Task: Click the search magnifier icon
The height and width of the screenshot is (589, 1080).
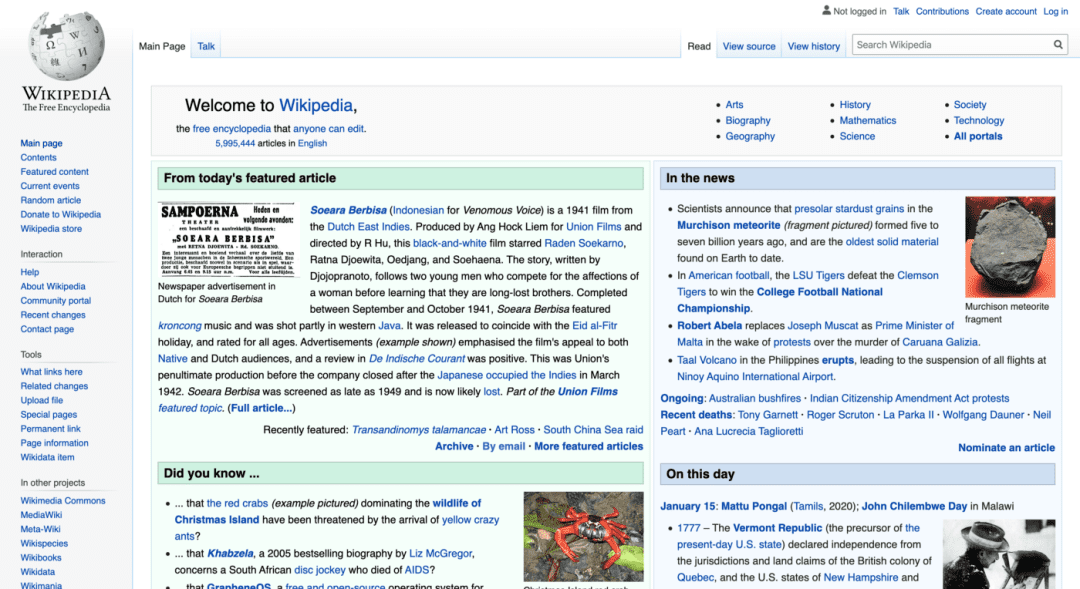Action: [x=1058, y=45]
